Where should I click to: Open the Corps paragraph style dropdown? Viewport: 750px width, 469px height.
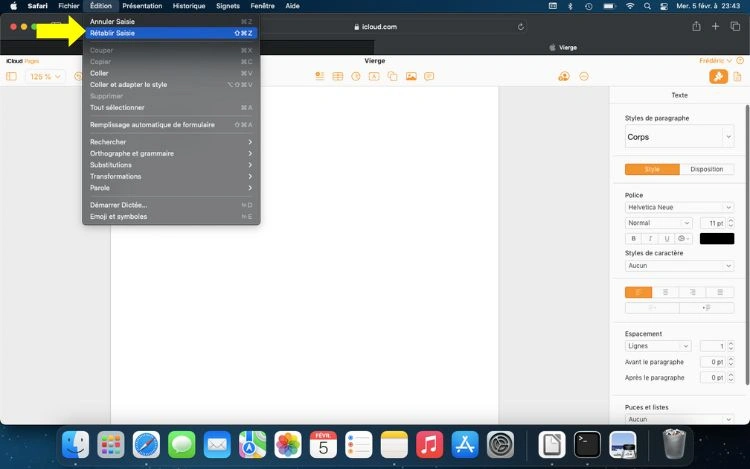[x=679, y=137]
